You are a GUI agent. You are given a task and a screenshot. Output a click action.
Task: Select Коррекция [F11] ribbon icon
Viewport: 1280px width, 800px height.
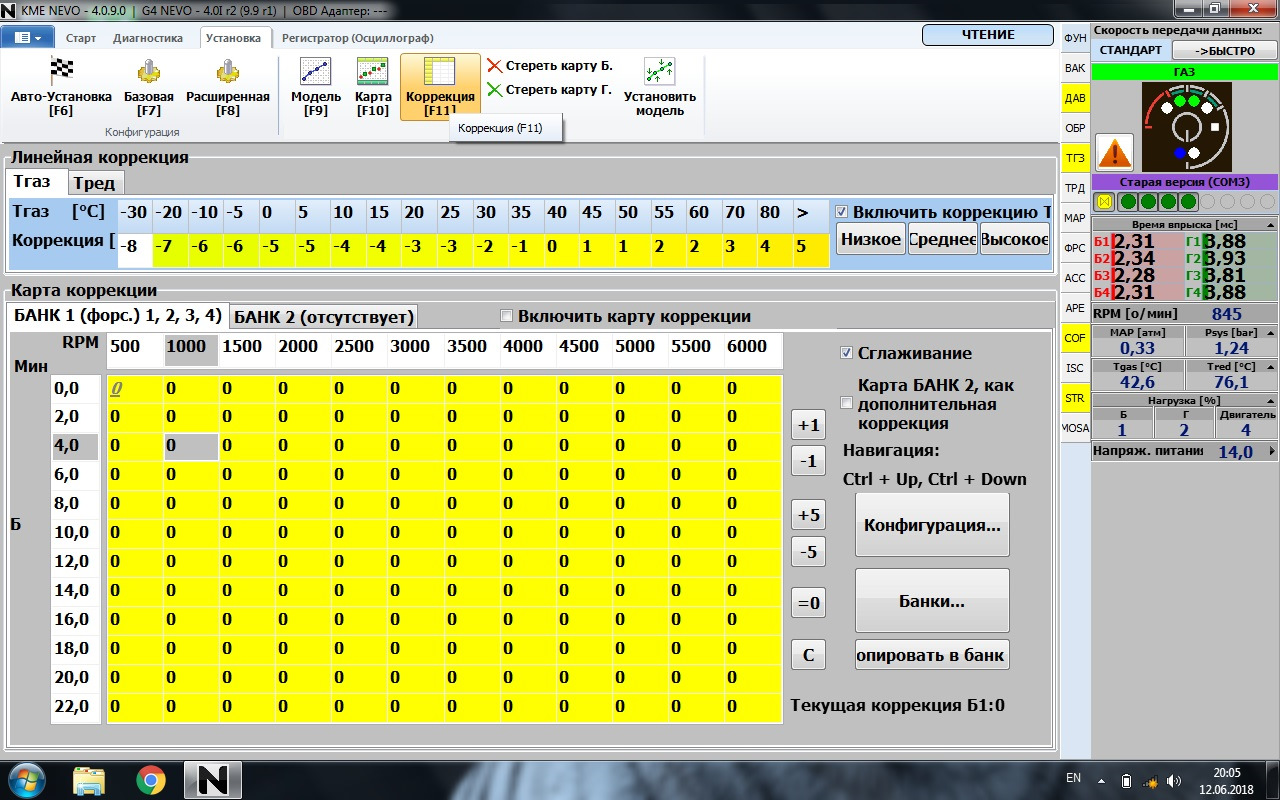440,86
